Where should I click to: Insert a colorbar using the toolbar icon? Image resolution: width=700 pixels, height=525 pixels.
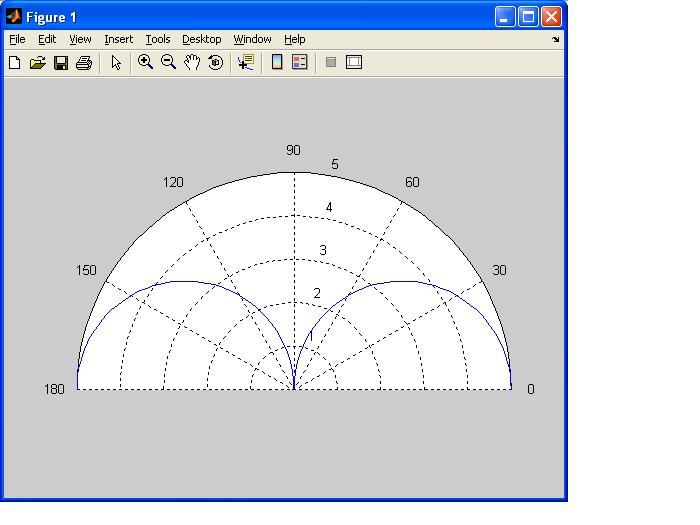[277, 62]
